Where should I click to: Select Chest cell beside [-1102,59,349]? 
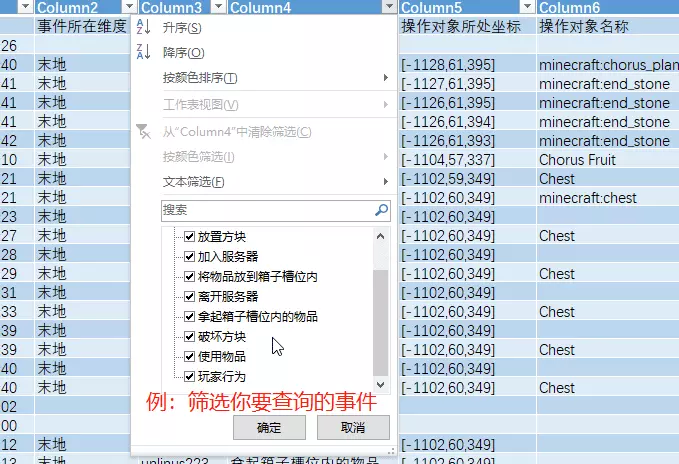coord(608,179)
